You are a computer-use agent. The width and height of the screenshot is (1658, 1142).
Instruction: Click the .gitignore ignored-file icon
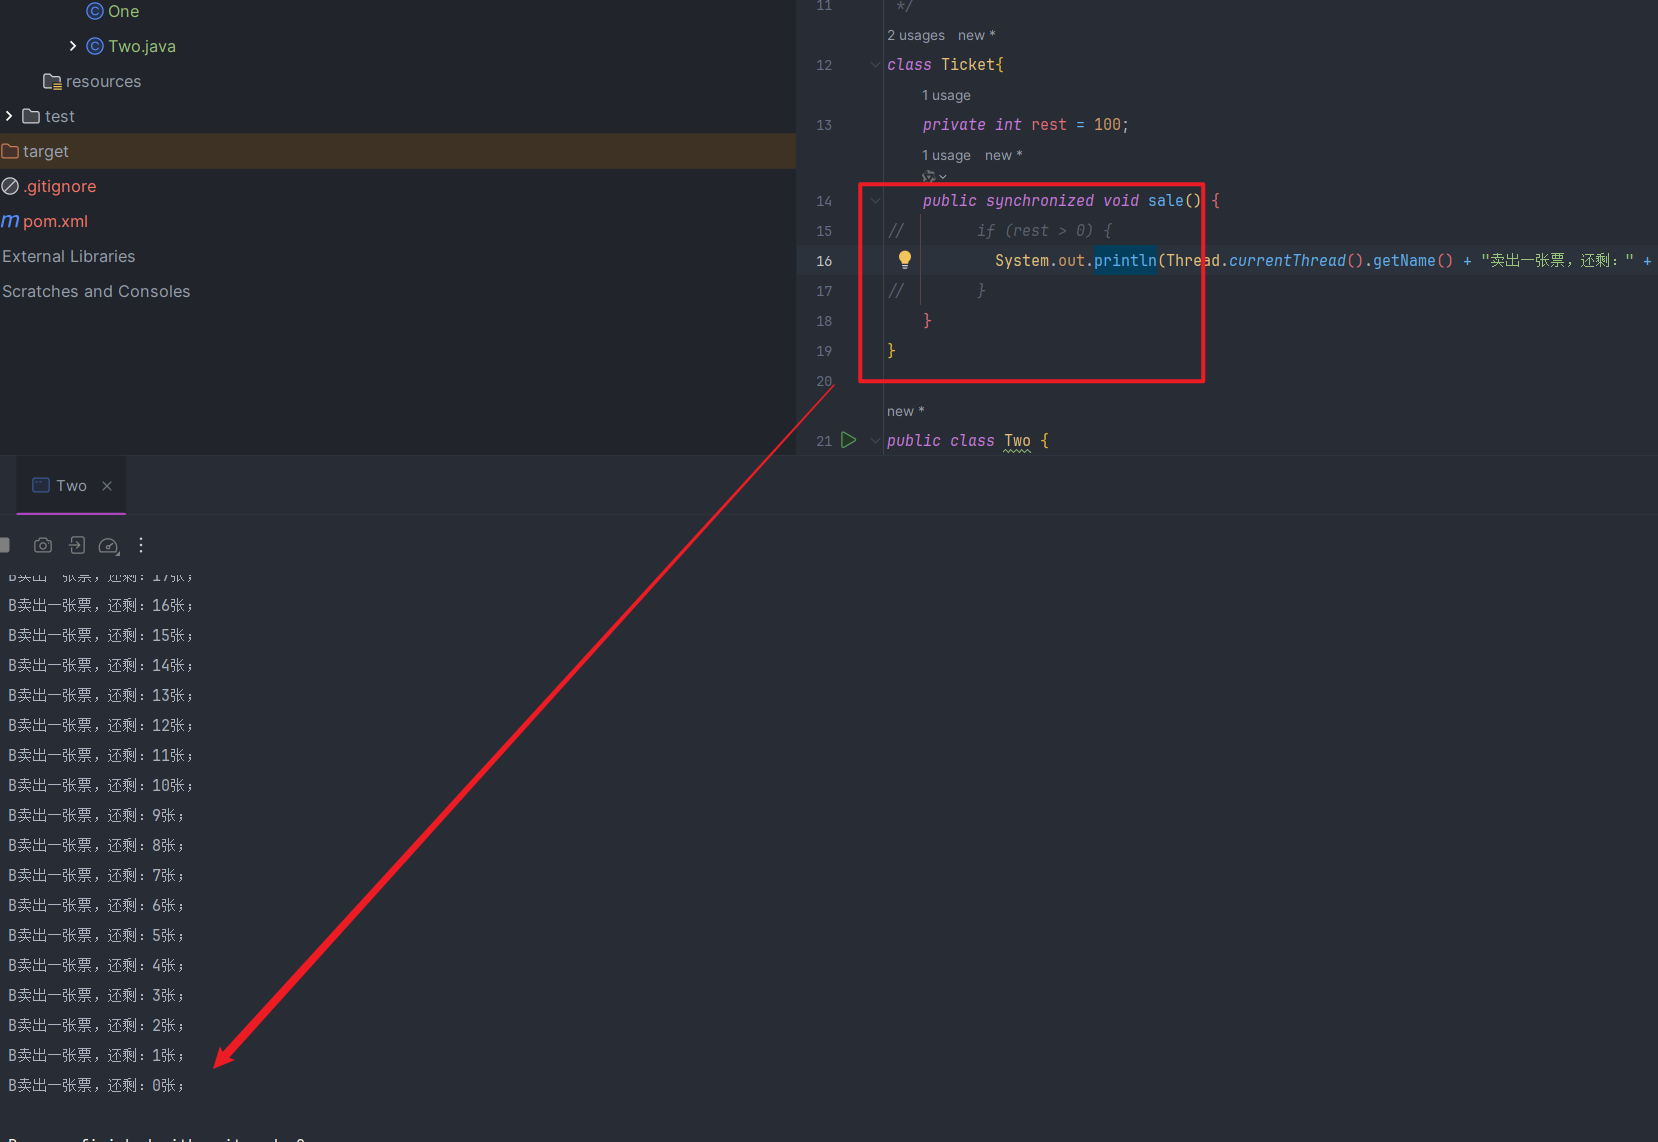coord(10,186)
